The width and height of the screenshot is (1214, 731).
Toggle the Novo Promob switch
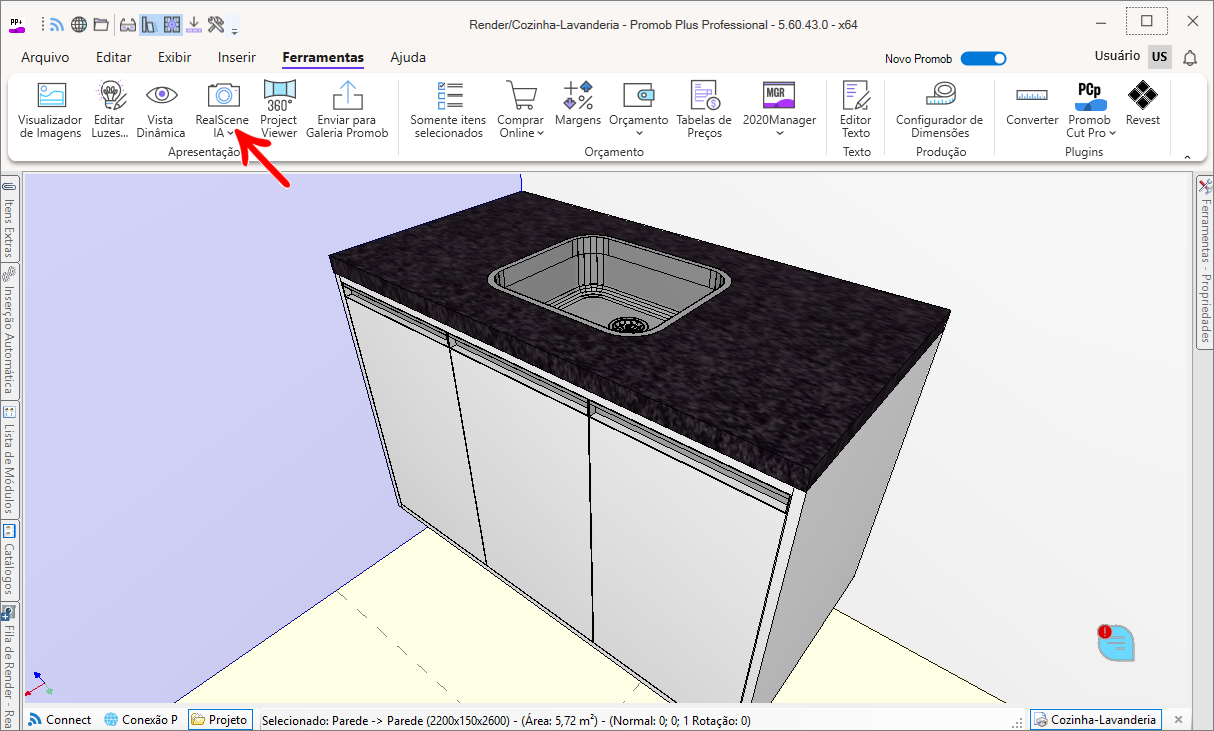click(983, 59)
